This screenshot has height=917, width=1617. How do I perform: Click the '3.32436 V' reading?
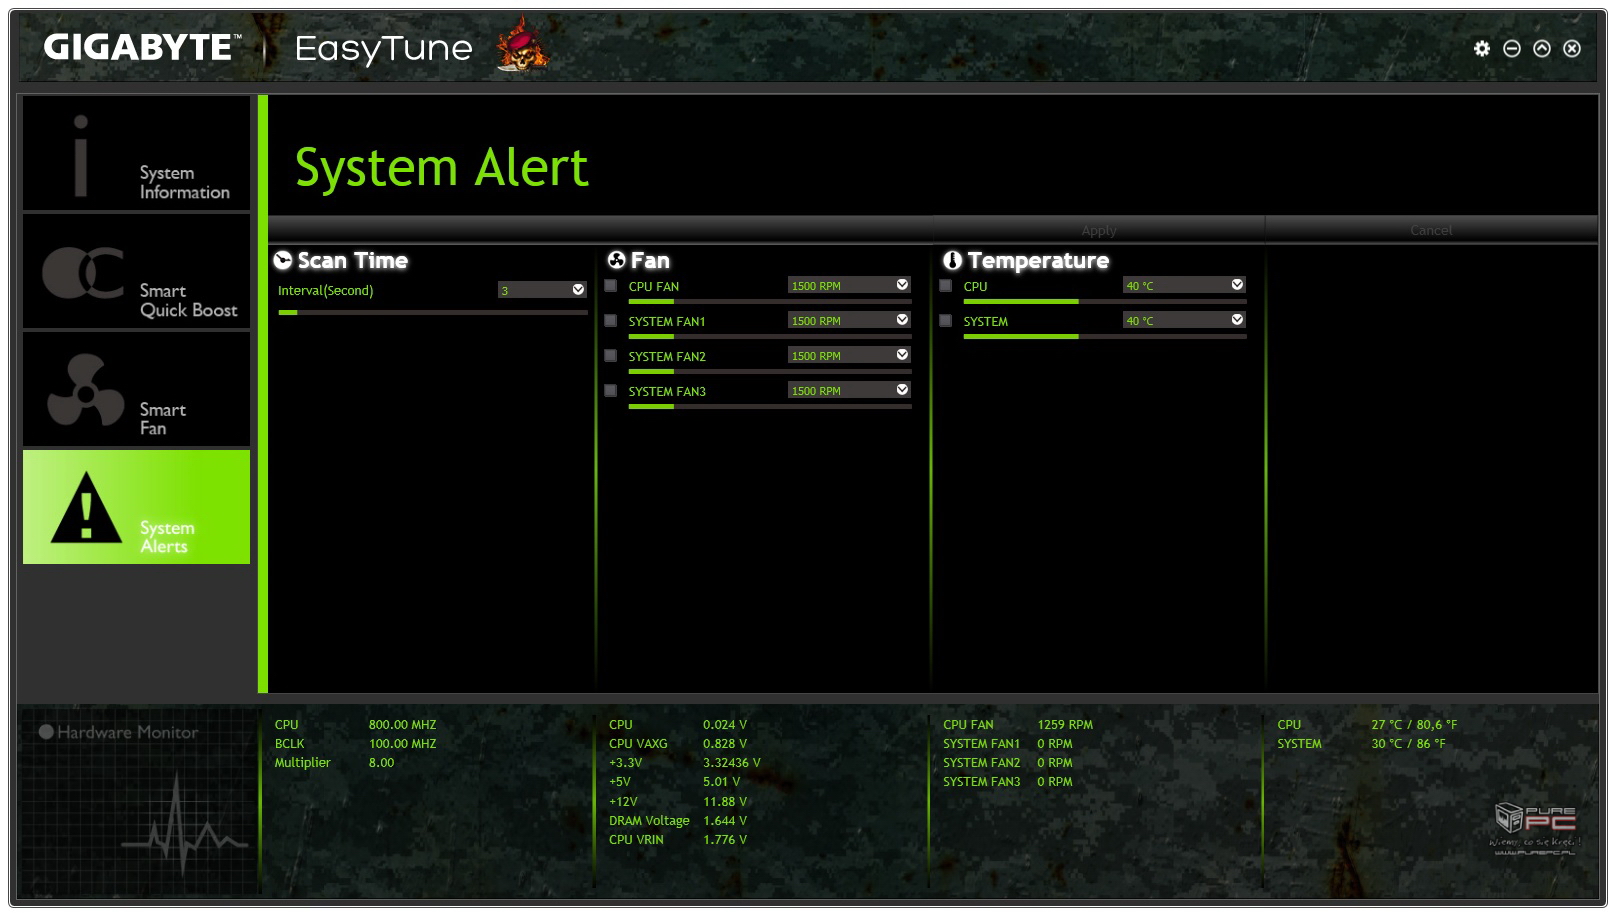(x=731, y=762)
